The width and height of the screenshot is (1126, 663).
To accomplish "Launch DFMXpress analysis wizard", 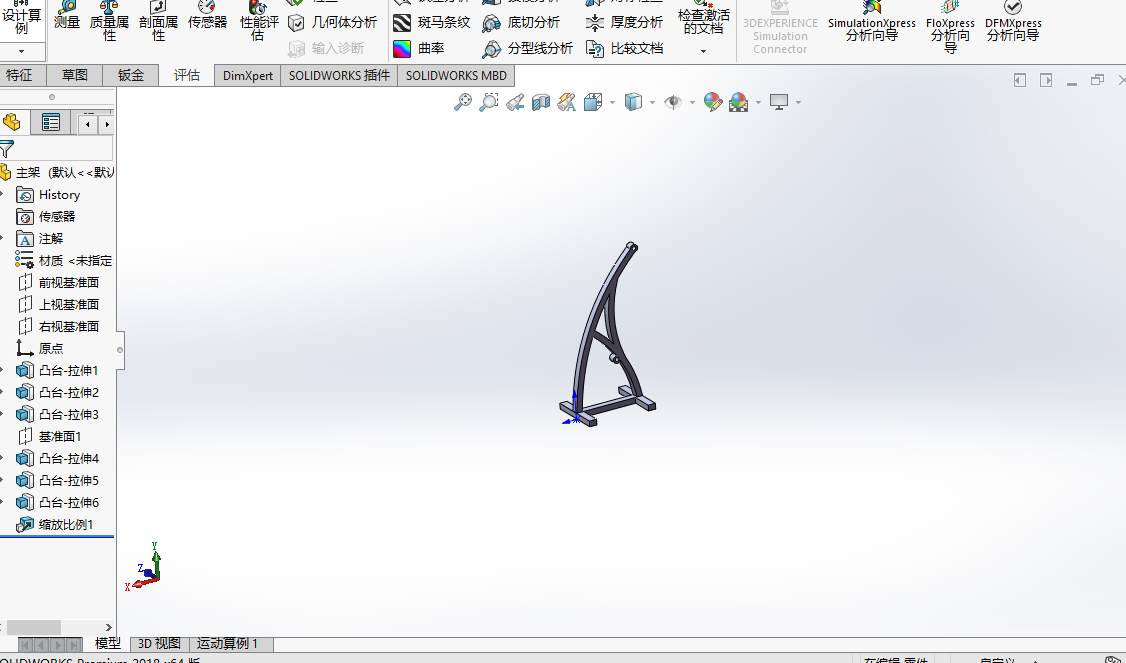I will (1013, 21).
